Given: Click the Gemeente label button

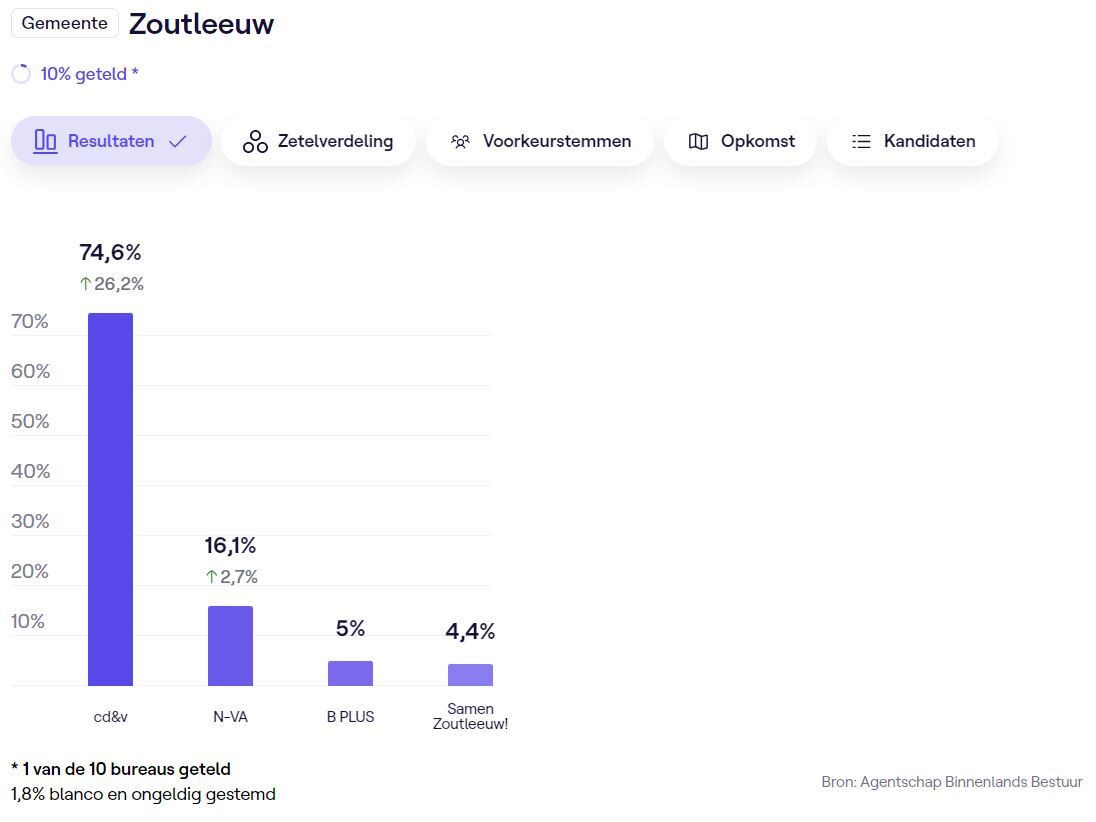Looking at the screenshot, I should (64, 23).
